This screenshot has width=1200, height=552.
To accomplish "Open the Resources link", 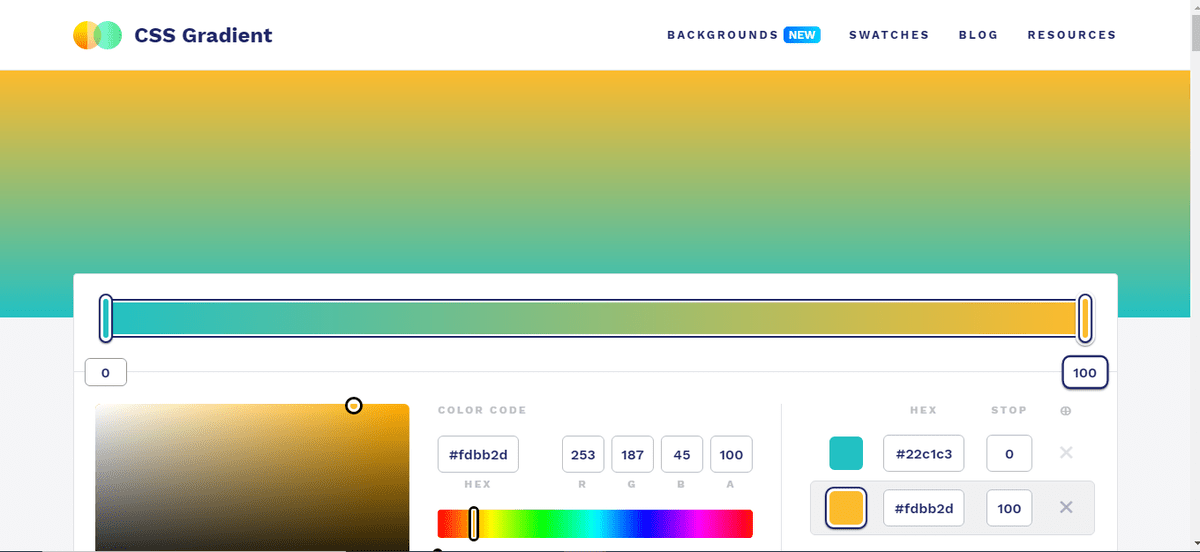I will click(x=1071, y=35).
